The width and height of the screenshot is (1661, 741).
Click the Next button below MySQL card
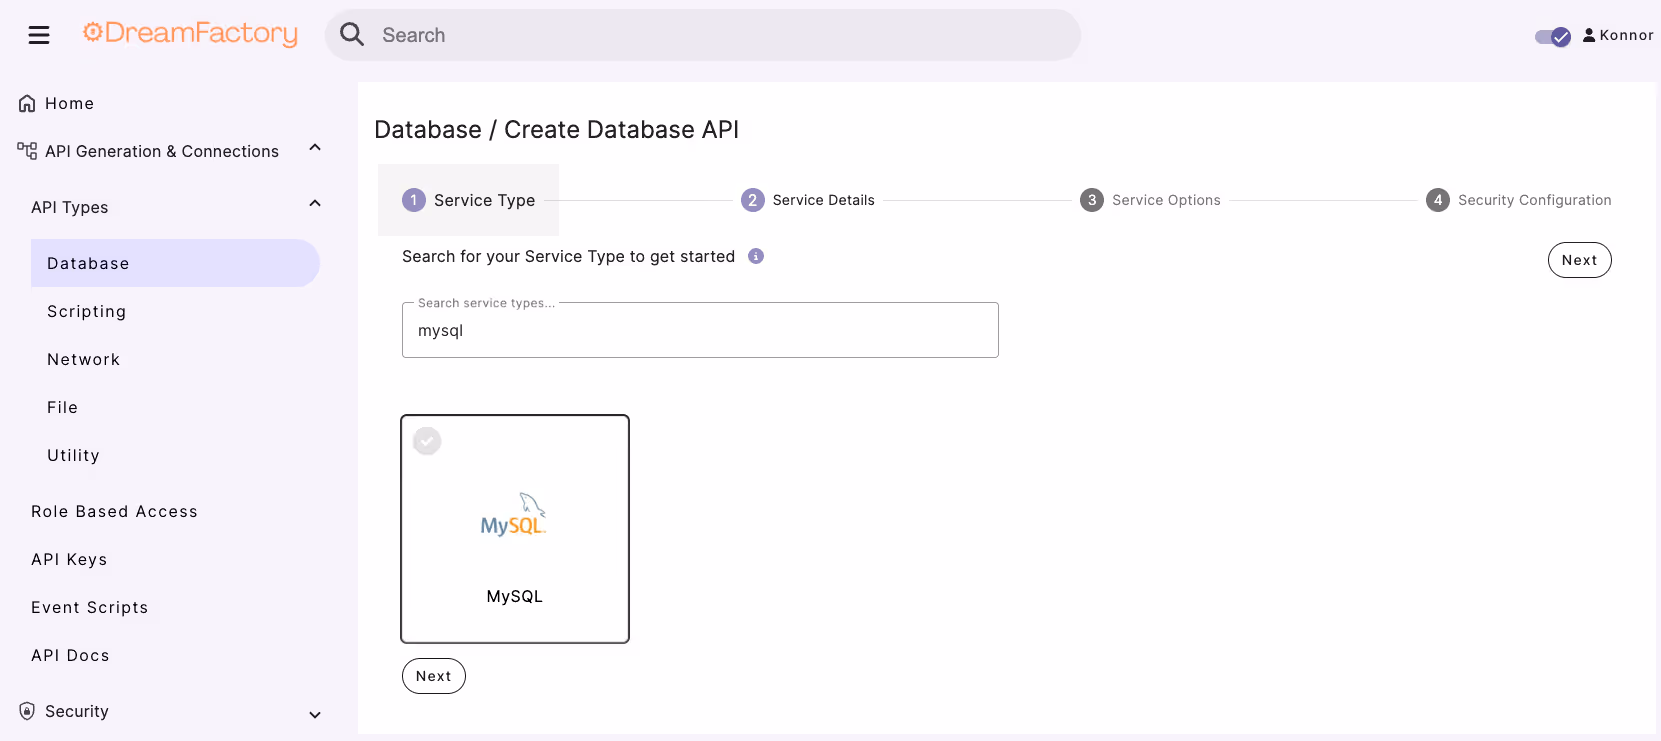pos(434,676)
